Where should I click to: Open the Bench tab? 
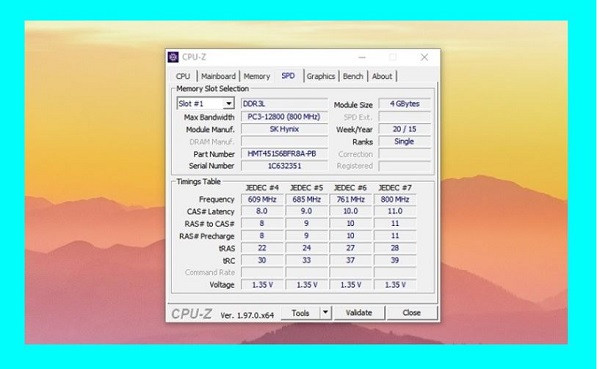pos(353,76)
